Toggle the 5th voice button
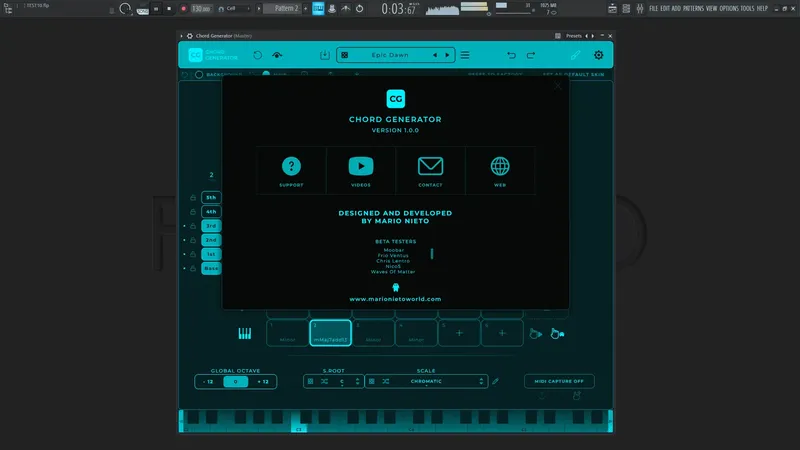This screenshot has width=800, height=450. pyautogui.click(x=211, y=197)
